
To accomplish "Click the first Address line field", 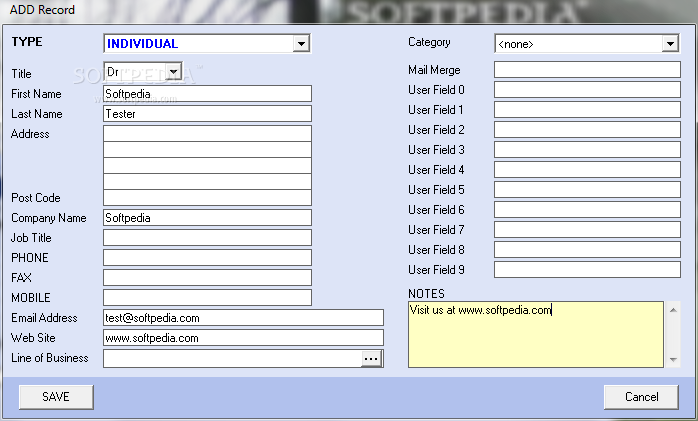I will (x=207, y=134).
